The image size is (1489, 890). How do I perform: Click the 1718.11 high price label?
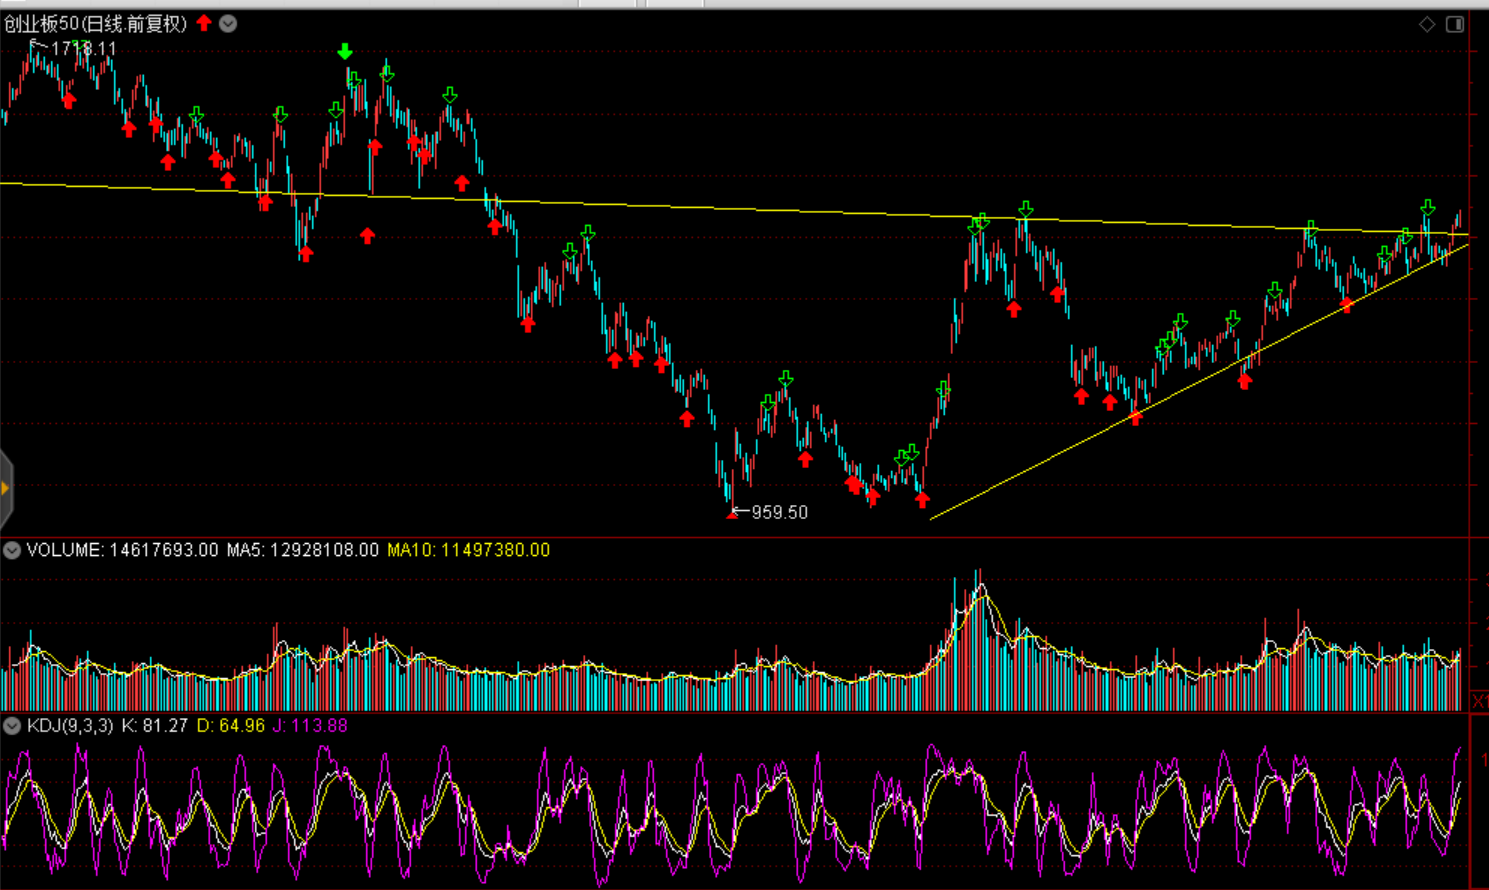pos(83,48)
